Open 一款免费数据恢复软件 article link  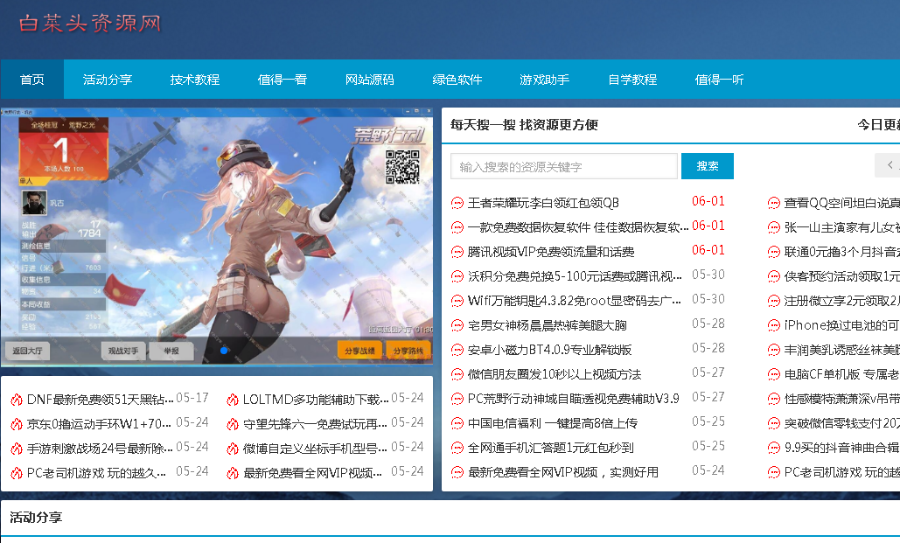577,227
